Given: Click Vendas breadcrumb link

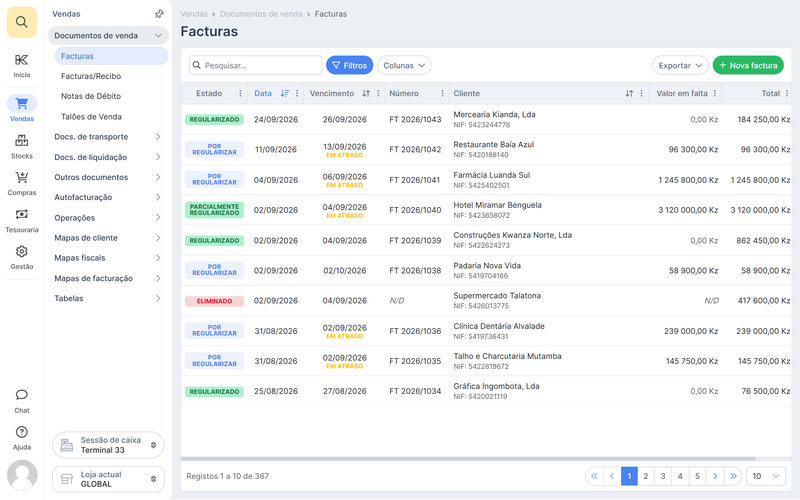Looking at the screenshot, I should (194, 14).
